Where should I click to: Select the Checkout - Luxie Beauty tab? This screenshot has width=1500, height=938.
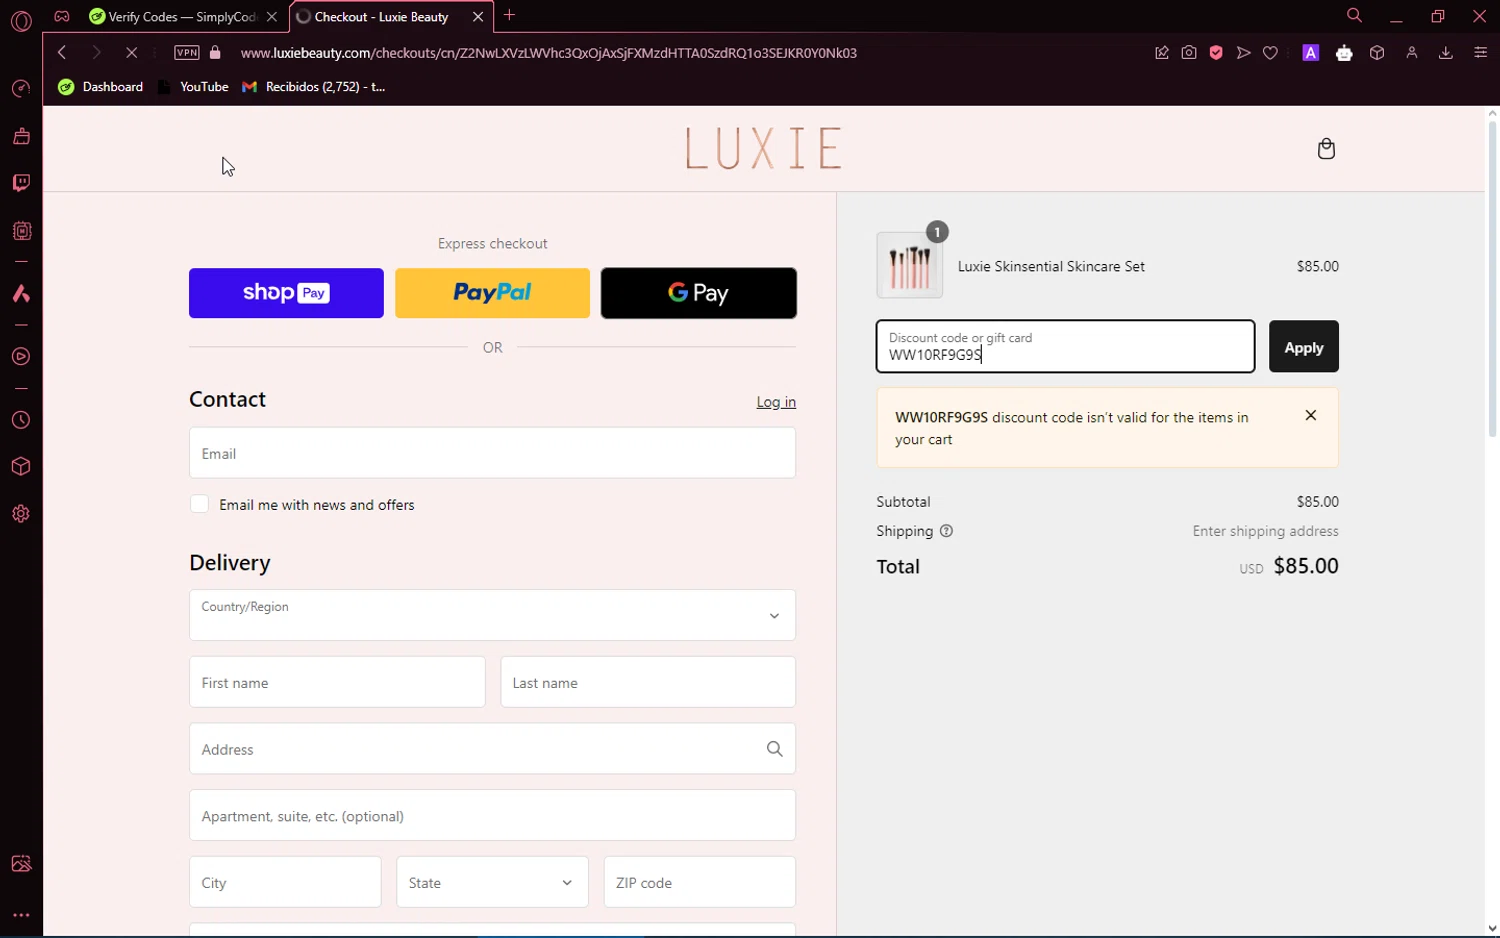[x=391, y=16]
